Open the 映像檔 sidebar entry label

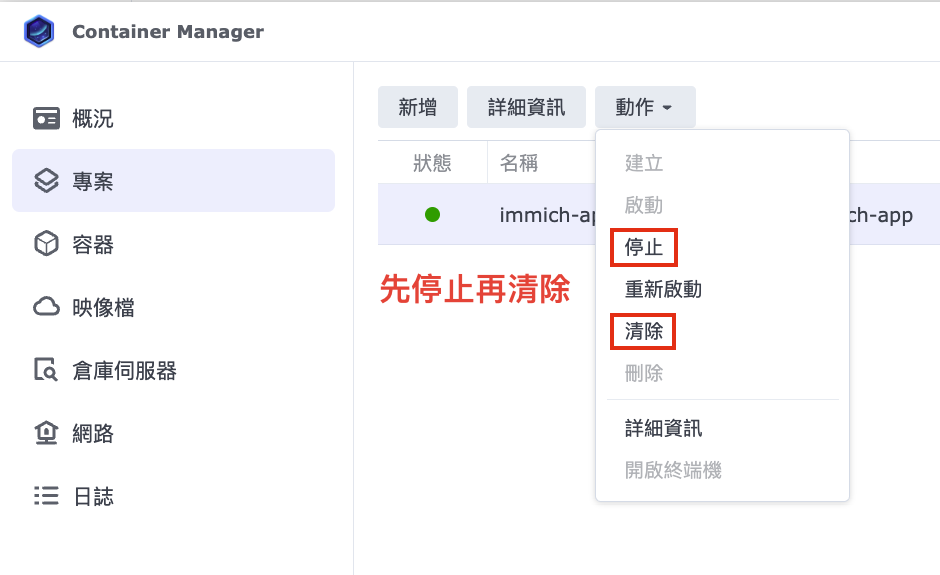point(103,308)
